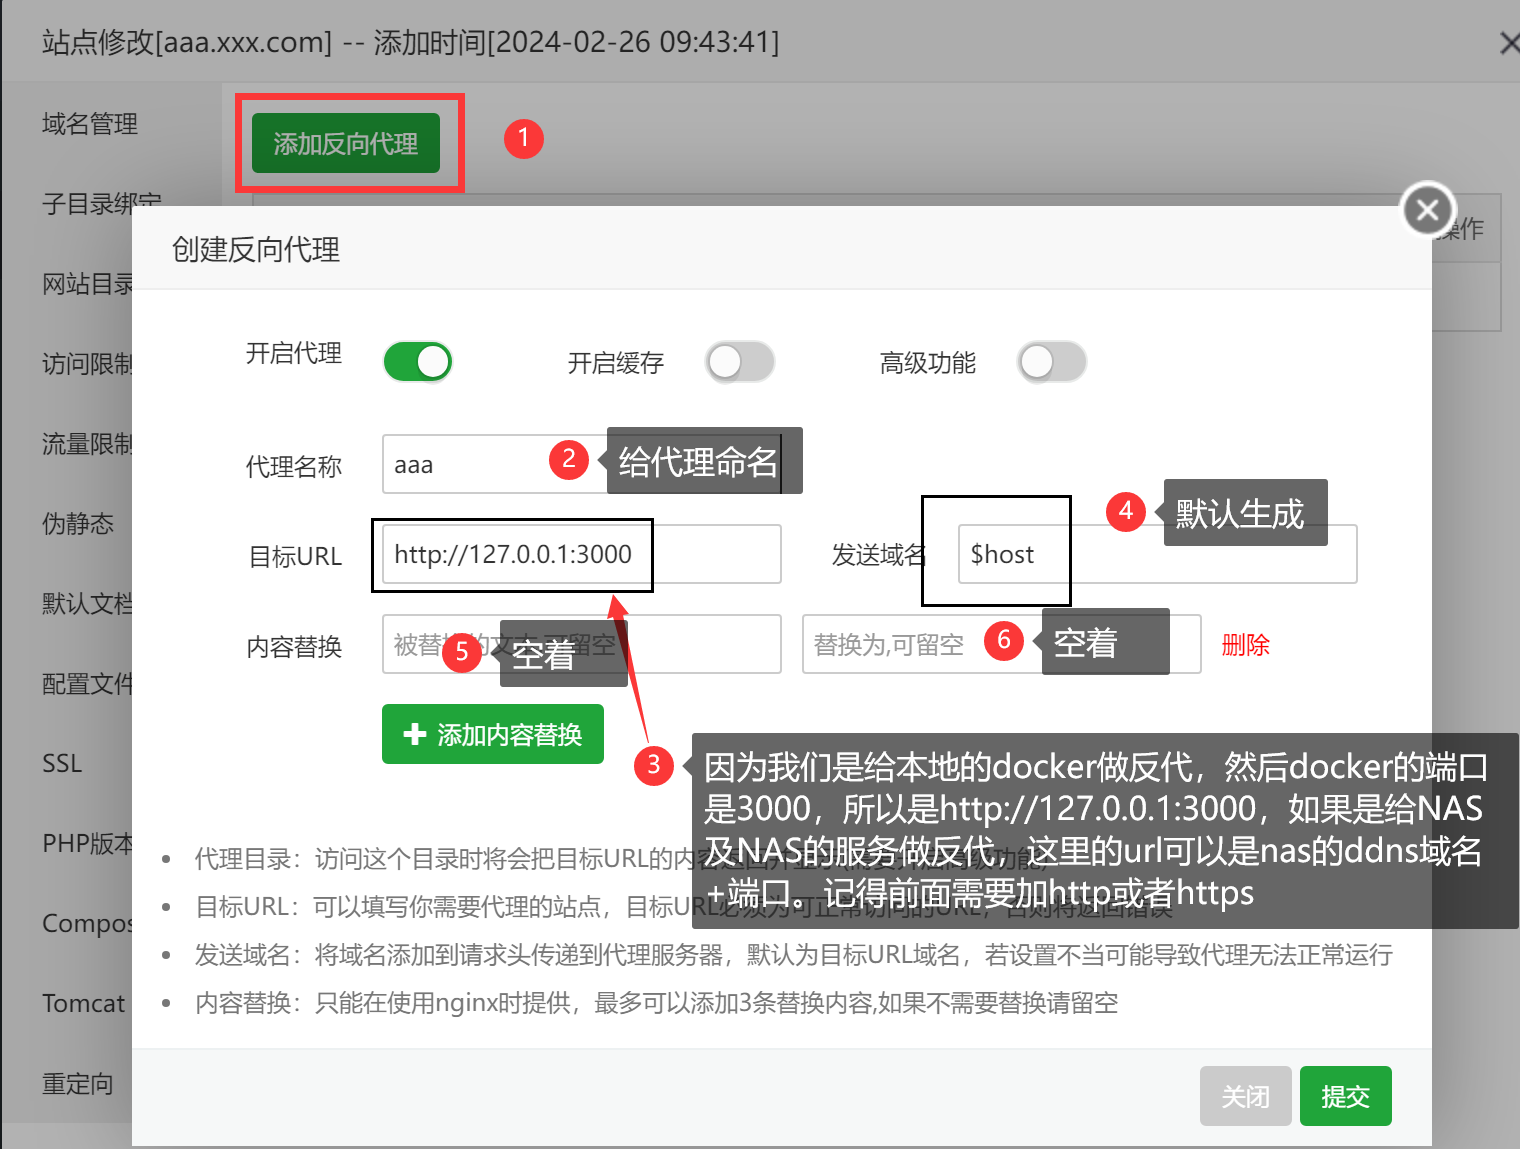Open the SSL sidebar item
This screenshot has width=1520, height=1149.
coord(62,764)
